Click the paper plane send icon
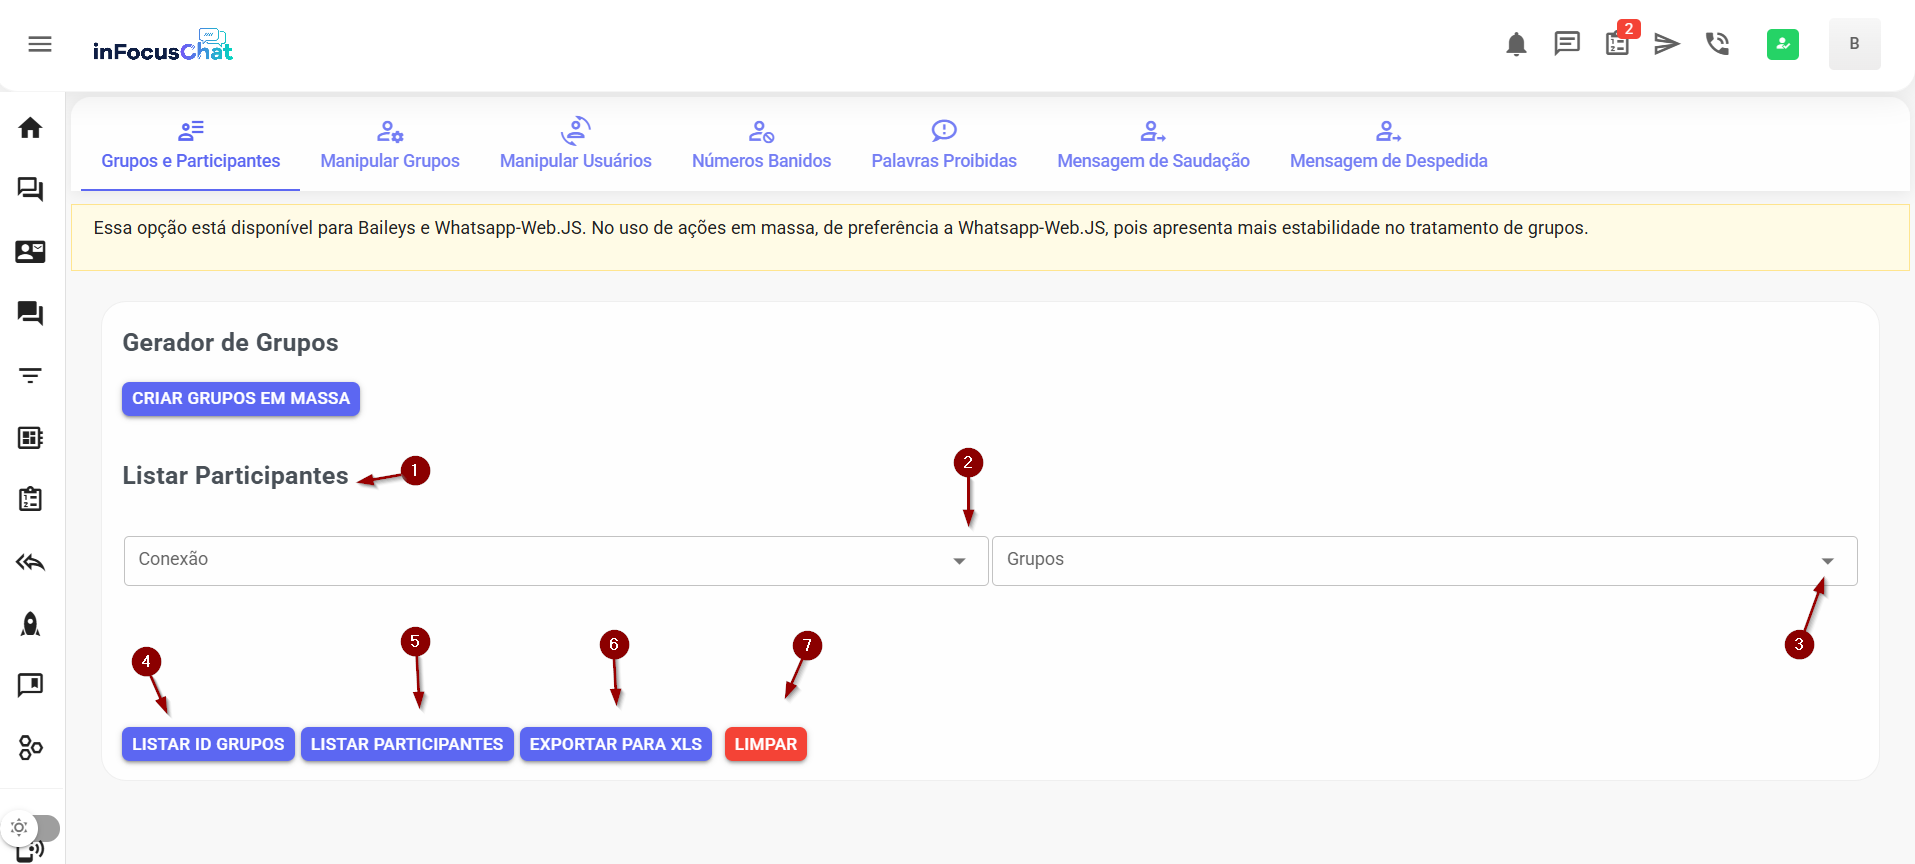1915x864 pixels. 1666,44
